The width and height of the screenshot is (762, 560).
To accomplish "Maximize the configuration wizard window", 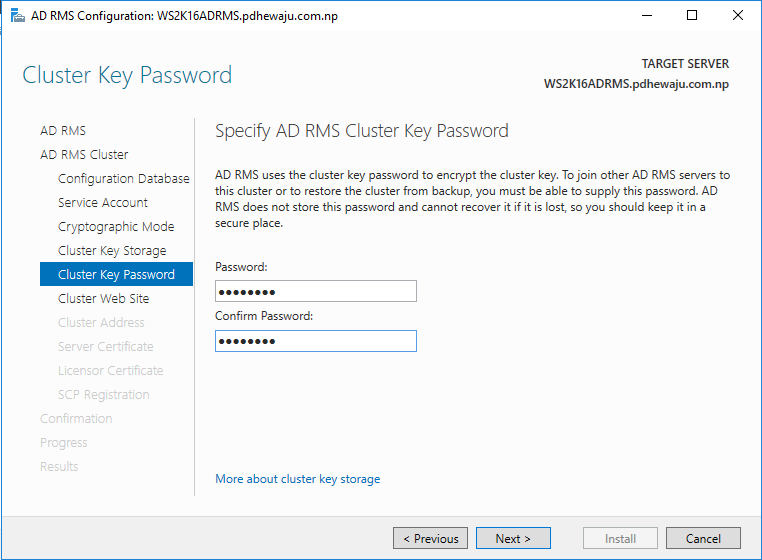I will coord(692,16).
